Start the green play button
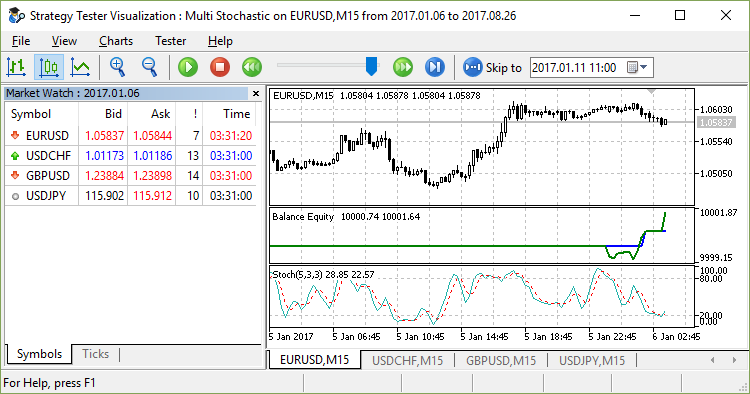Screen dimensions: 750x394 point(188,67)
